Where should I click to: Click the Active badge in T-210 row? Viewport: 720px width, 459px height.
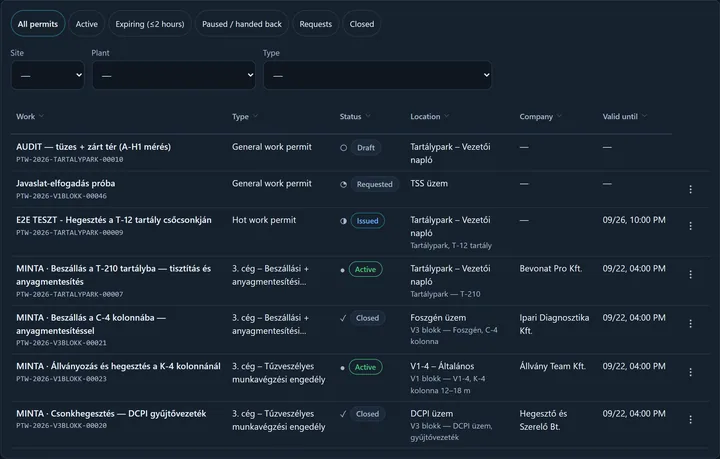pos(366,269)
